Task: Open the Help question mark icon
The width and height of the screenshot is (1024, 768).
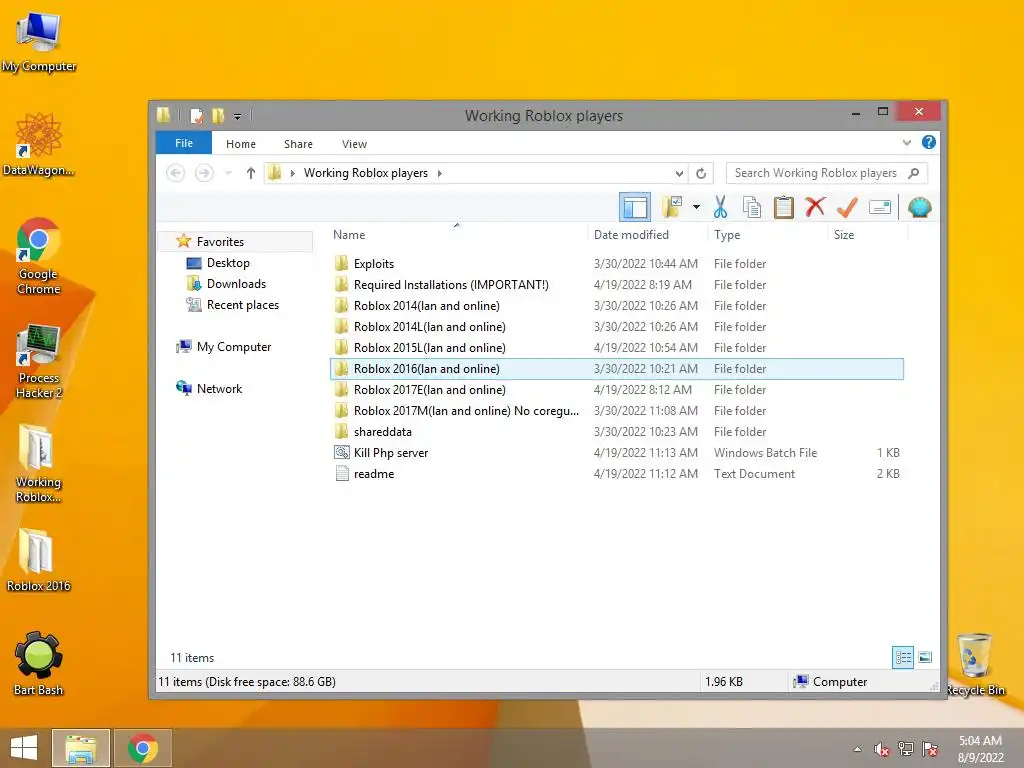Action: pos(929,142)
